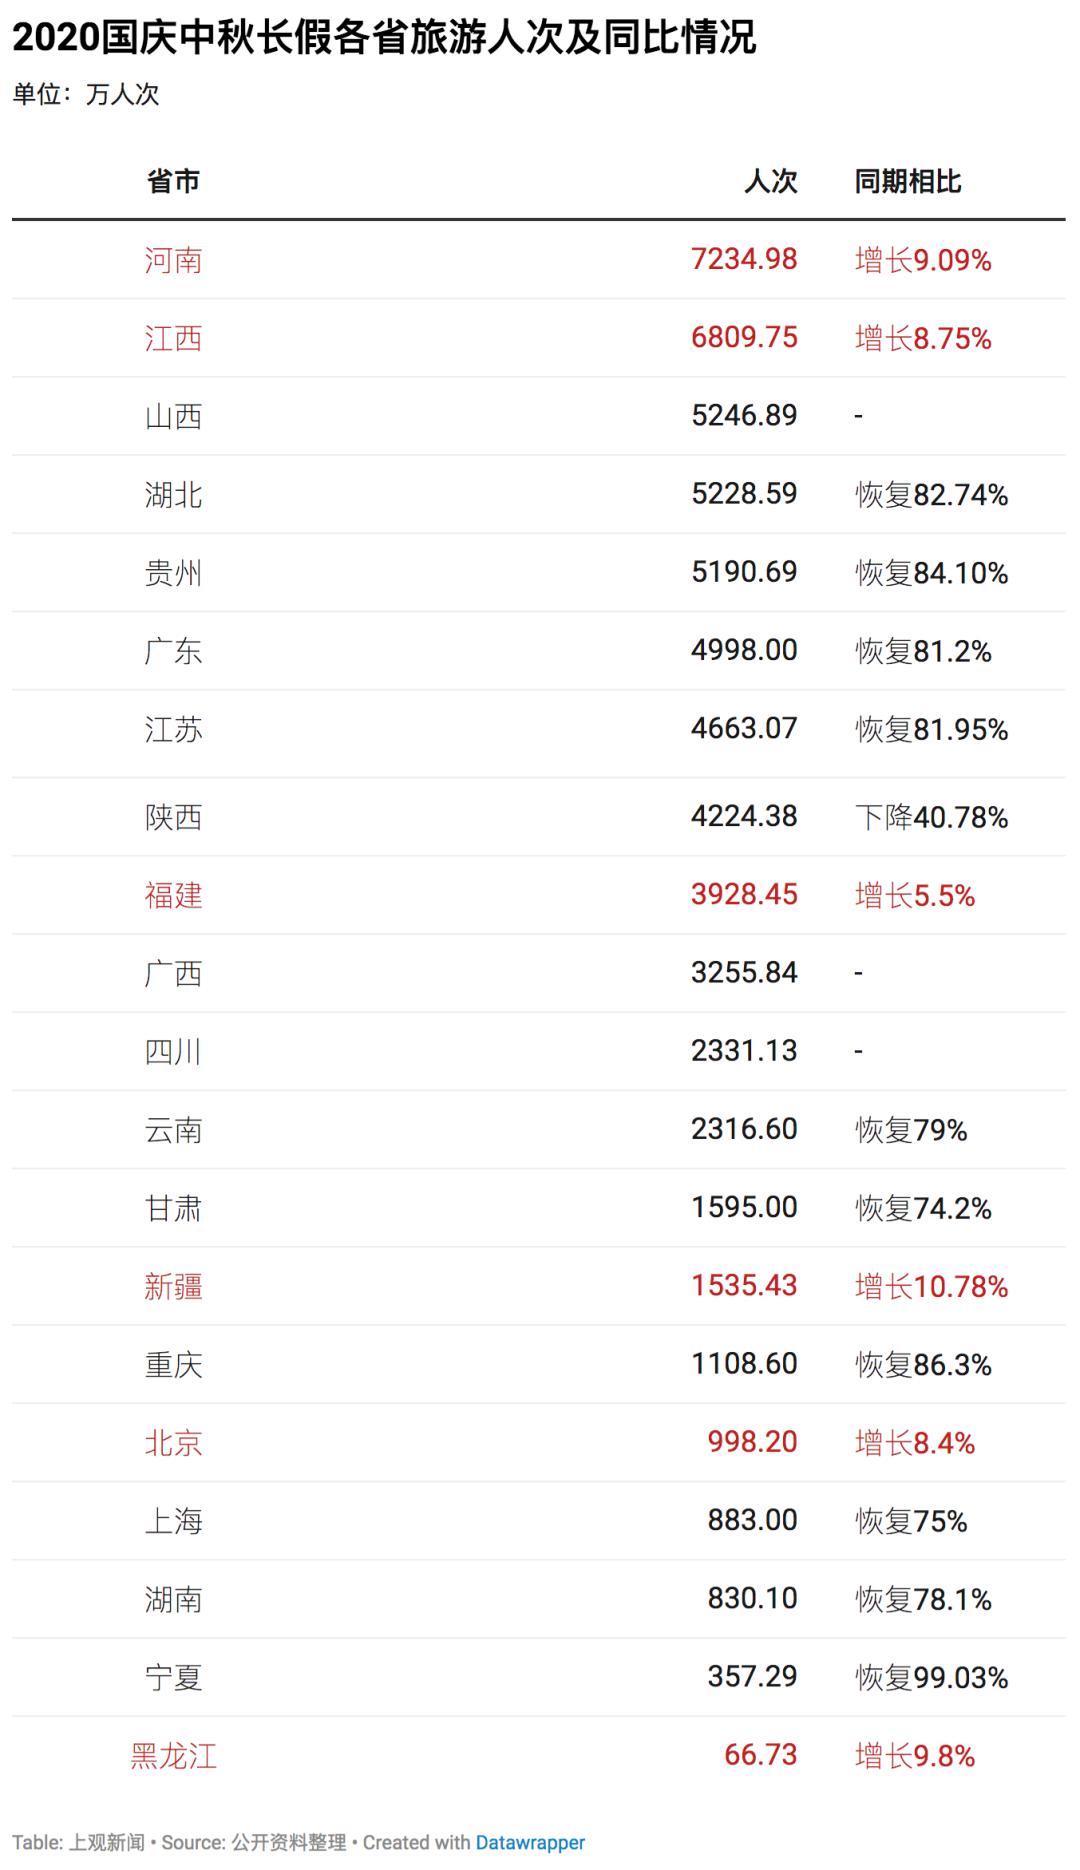Select the 北京 visitor count 998.20
This screenshot has height=1870, width=1080.
click(752, 1442)
